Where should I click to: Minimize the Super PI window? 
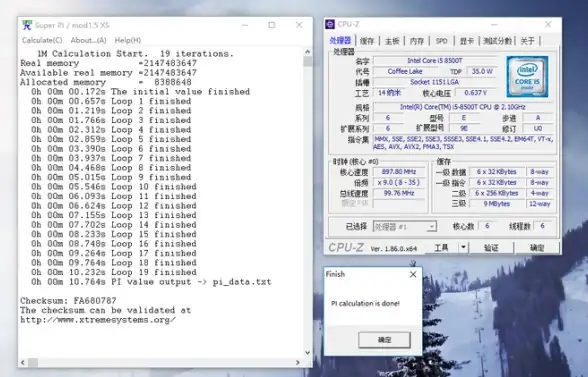(245, 25)
